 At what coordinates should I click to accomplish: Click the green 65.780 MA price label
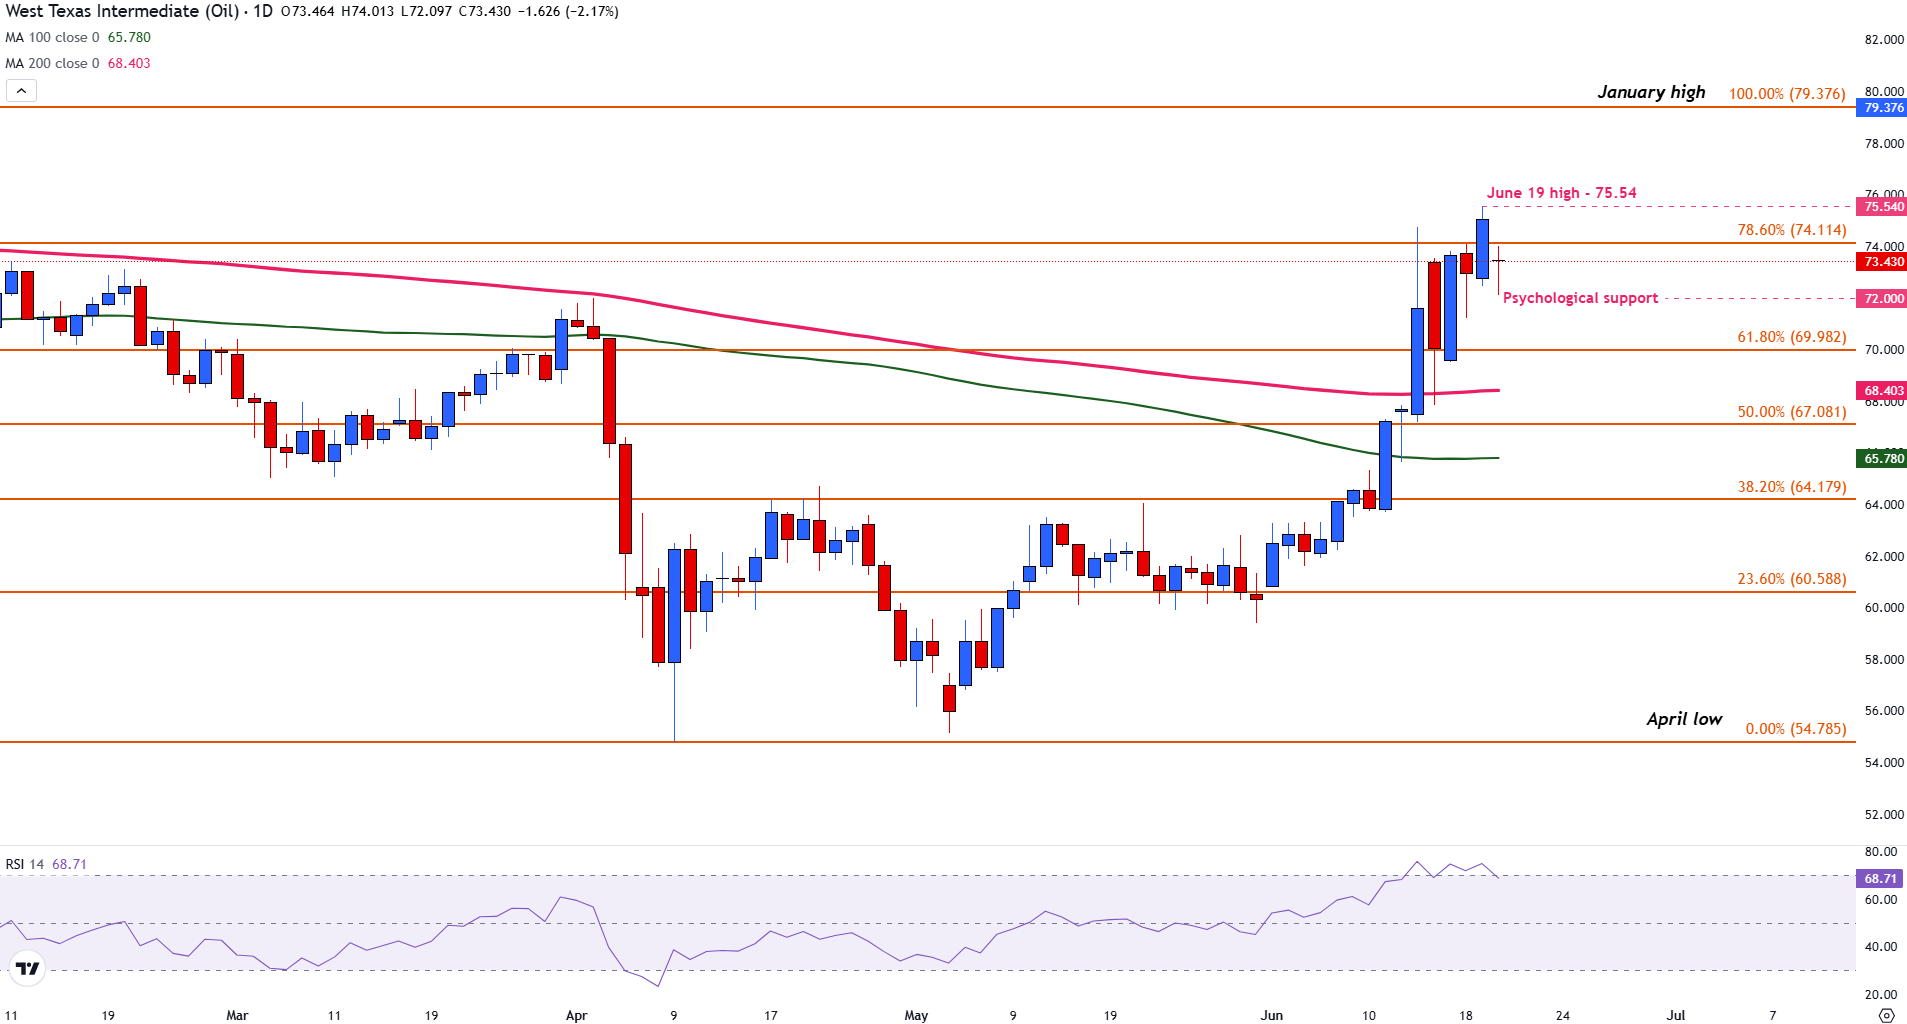(x=1881, y=459)
